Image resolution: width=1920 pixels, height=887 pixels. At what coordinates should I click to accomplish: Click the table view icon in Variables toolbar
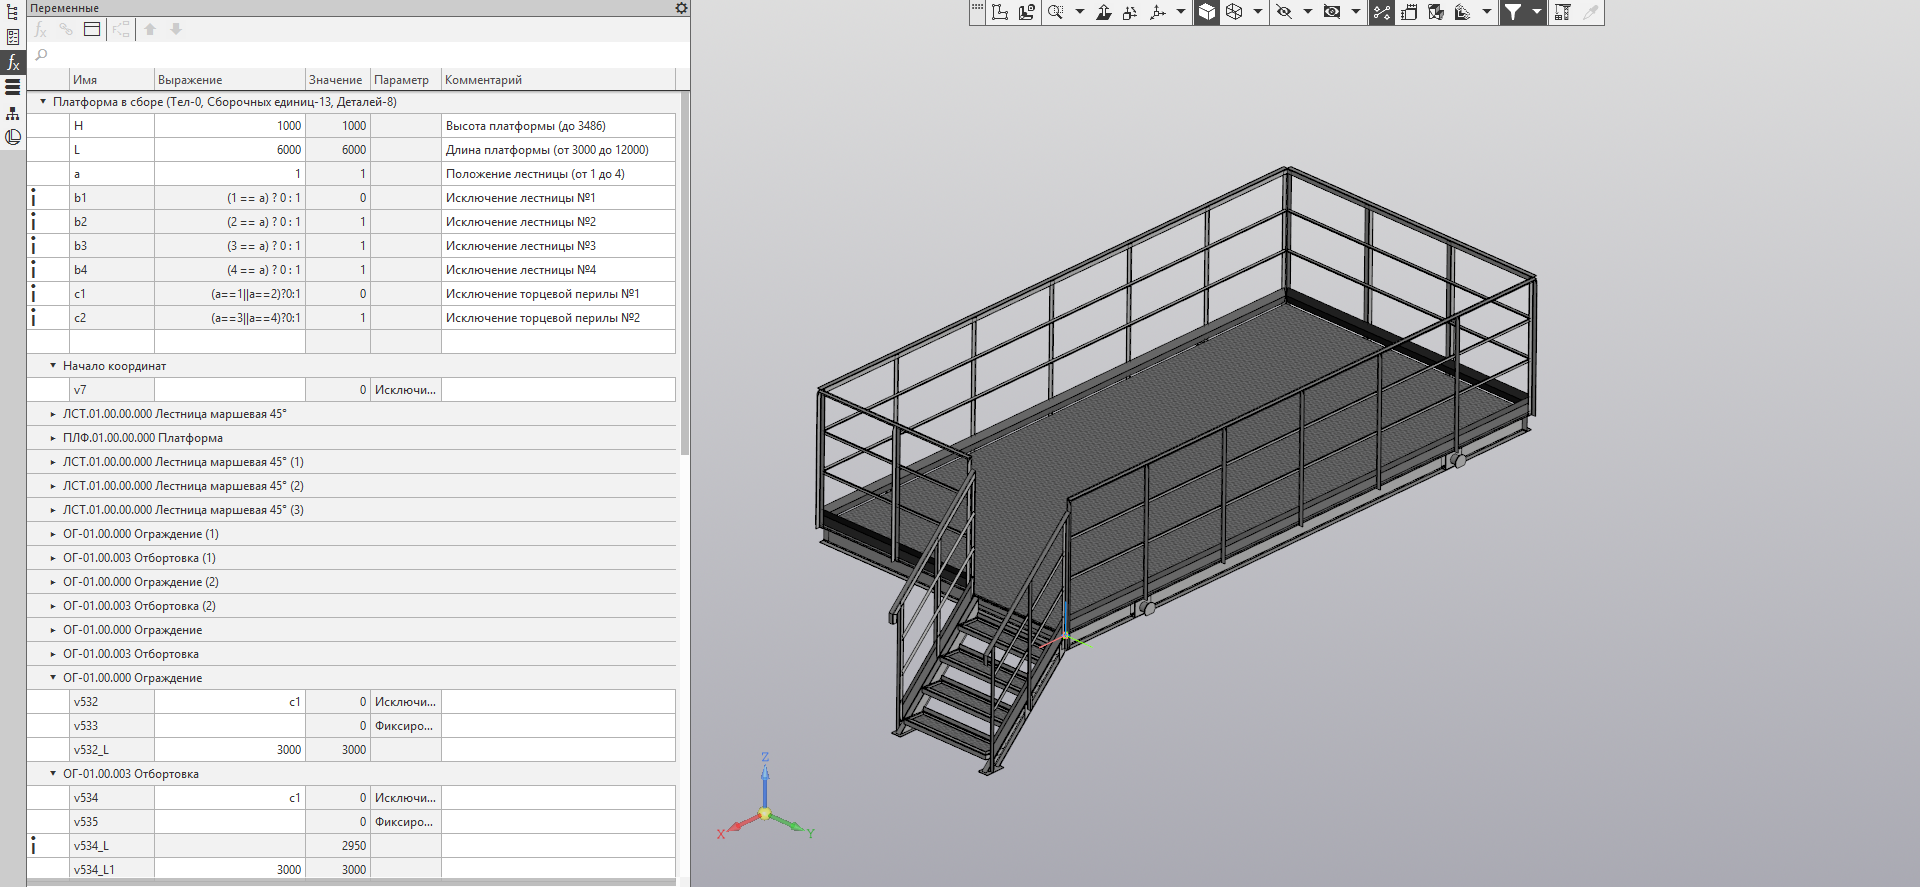tap(92, 29)
